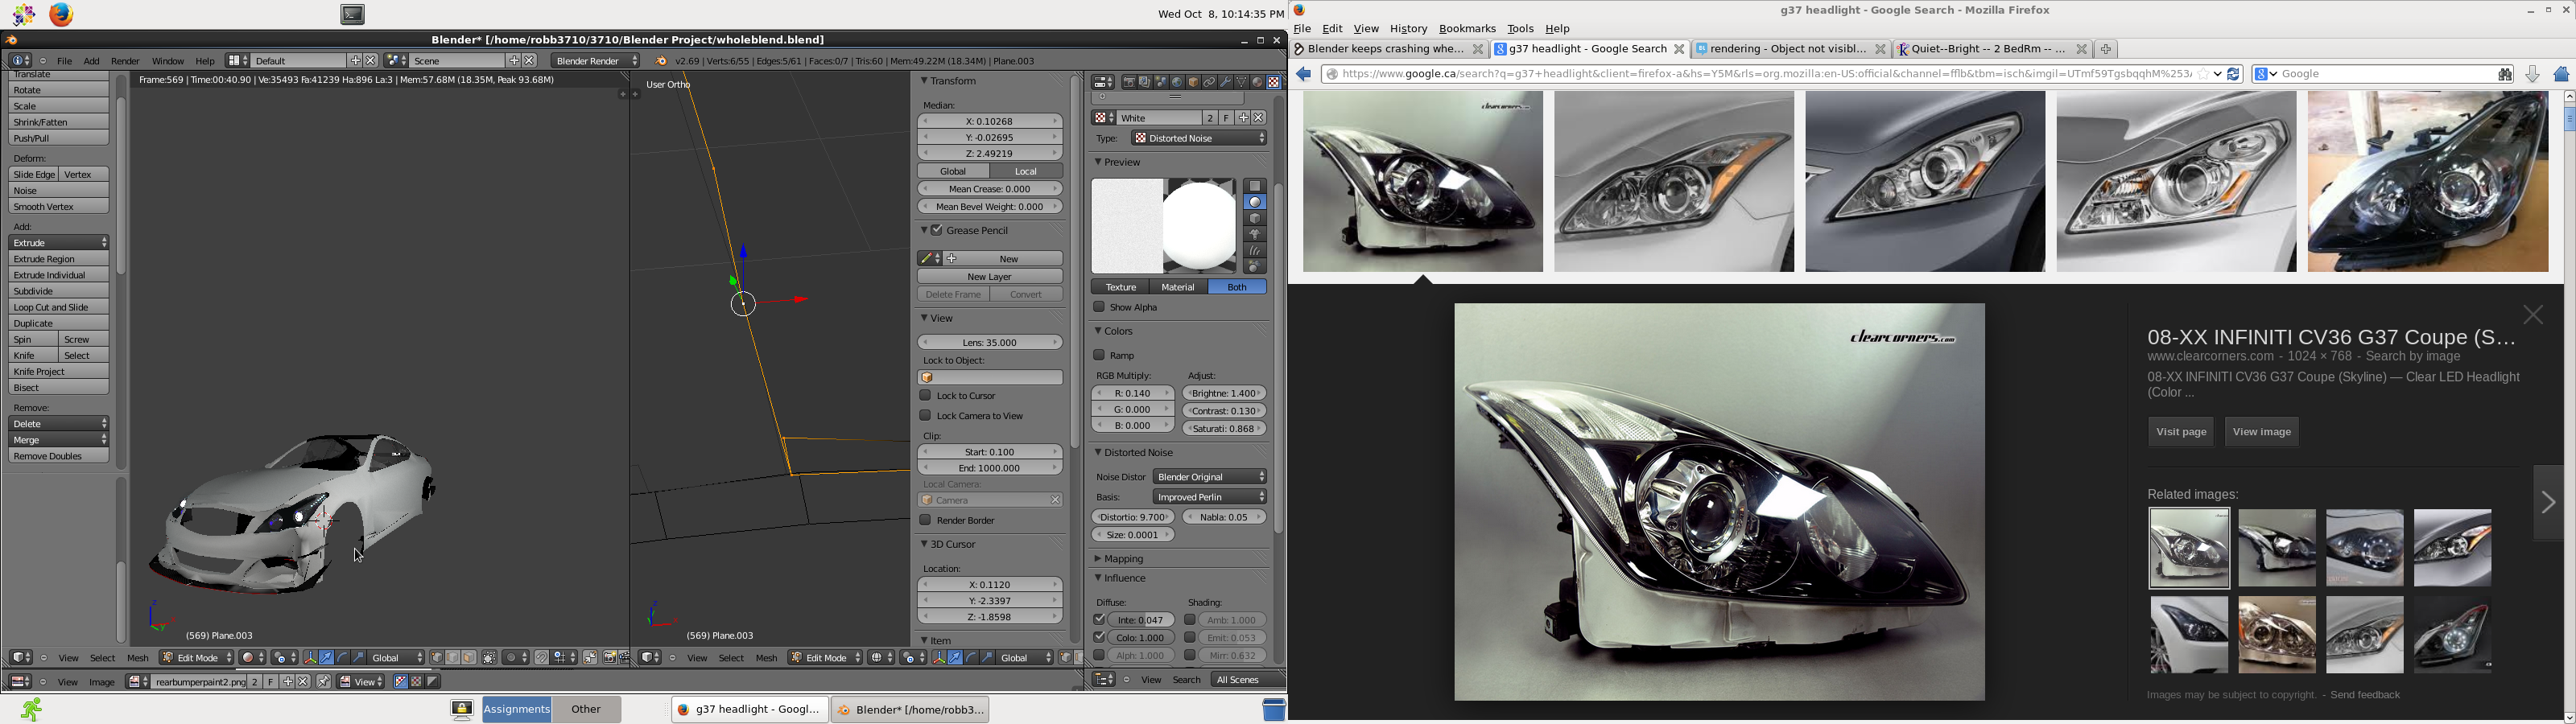This screenshot has width=2576, height=724.
Task: Add a new texture with plus icon
Action: point(1244,118)
